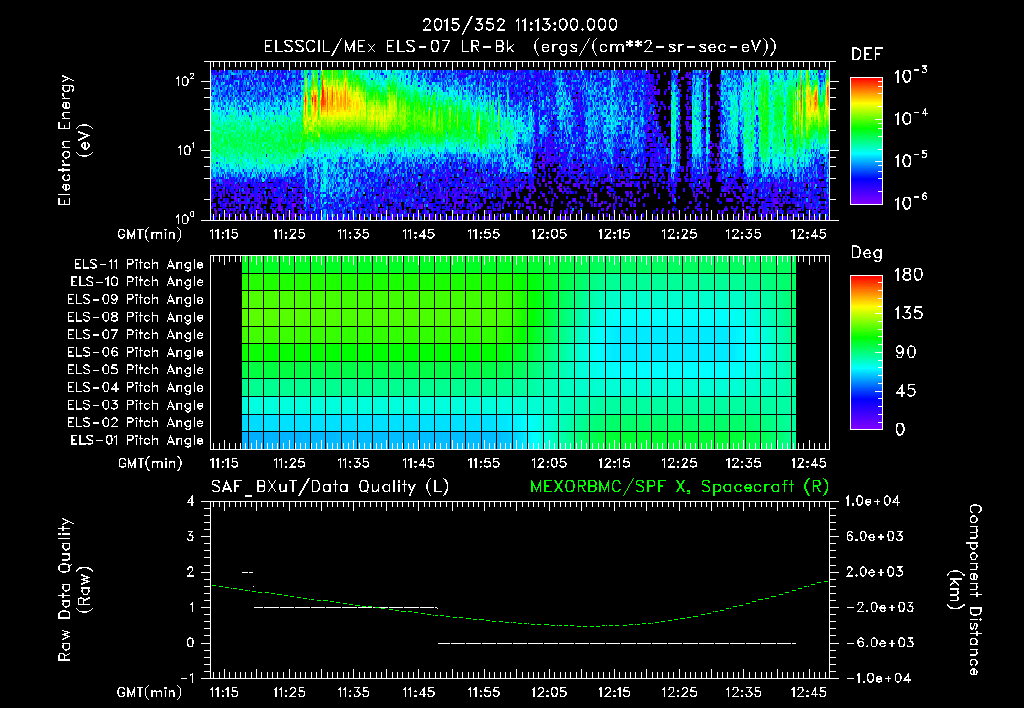1024x708 pixels.
Task: Click the ELS-05 Pitch Angle row label
Action: [x=135, y=370]
